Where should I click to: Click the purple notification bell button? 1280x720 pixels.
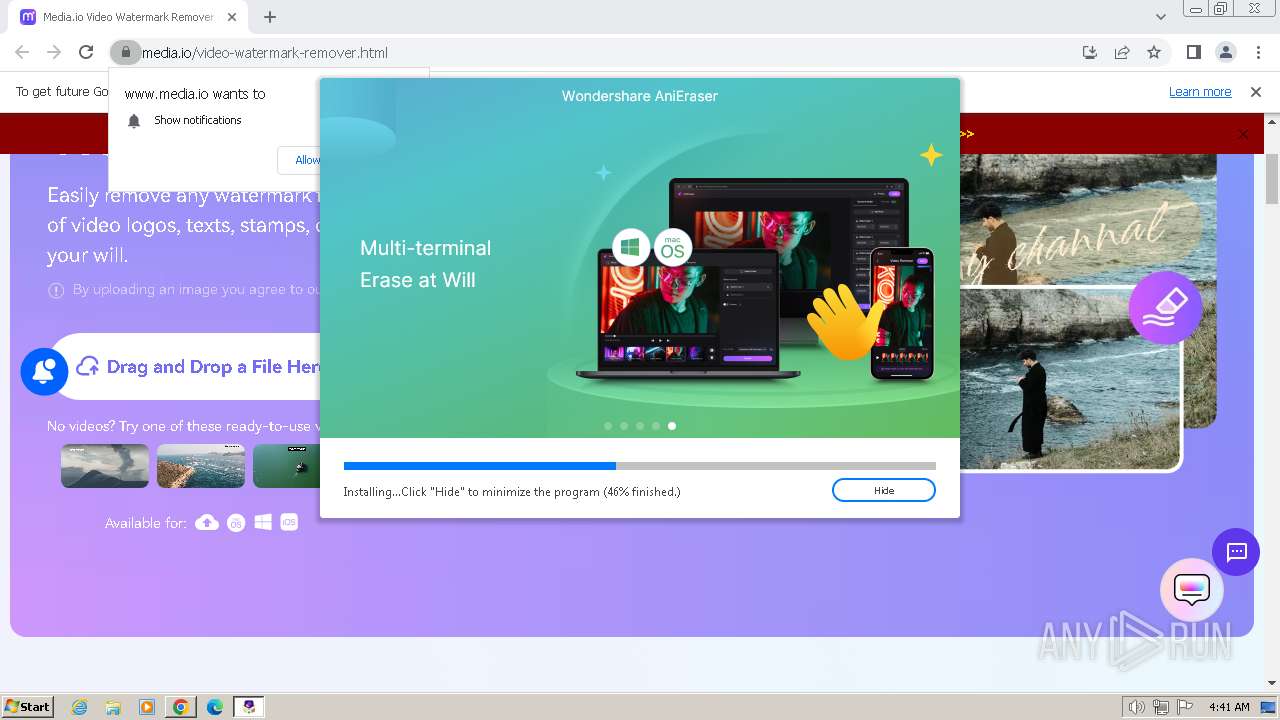click(44, 372)
